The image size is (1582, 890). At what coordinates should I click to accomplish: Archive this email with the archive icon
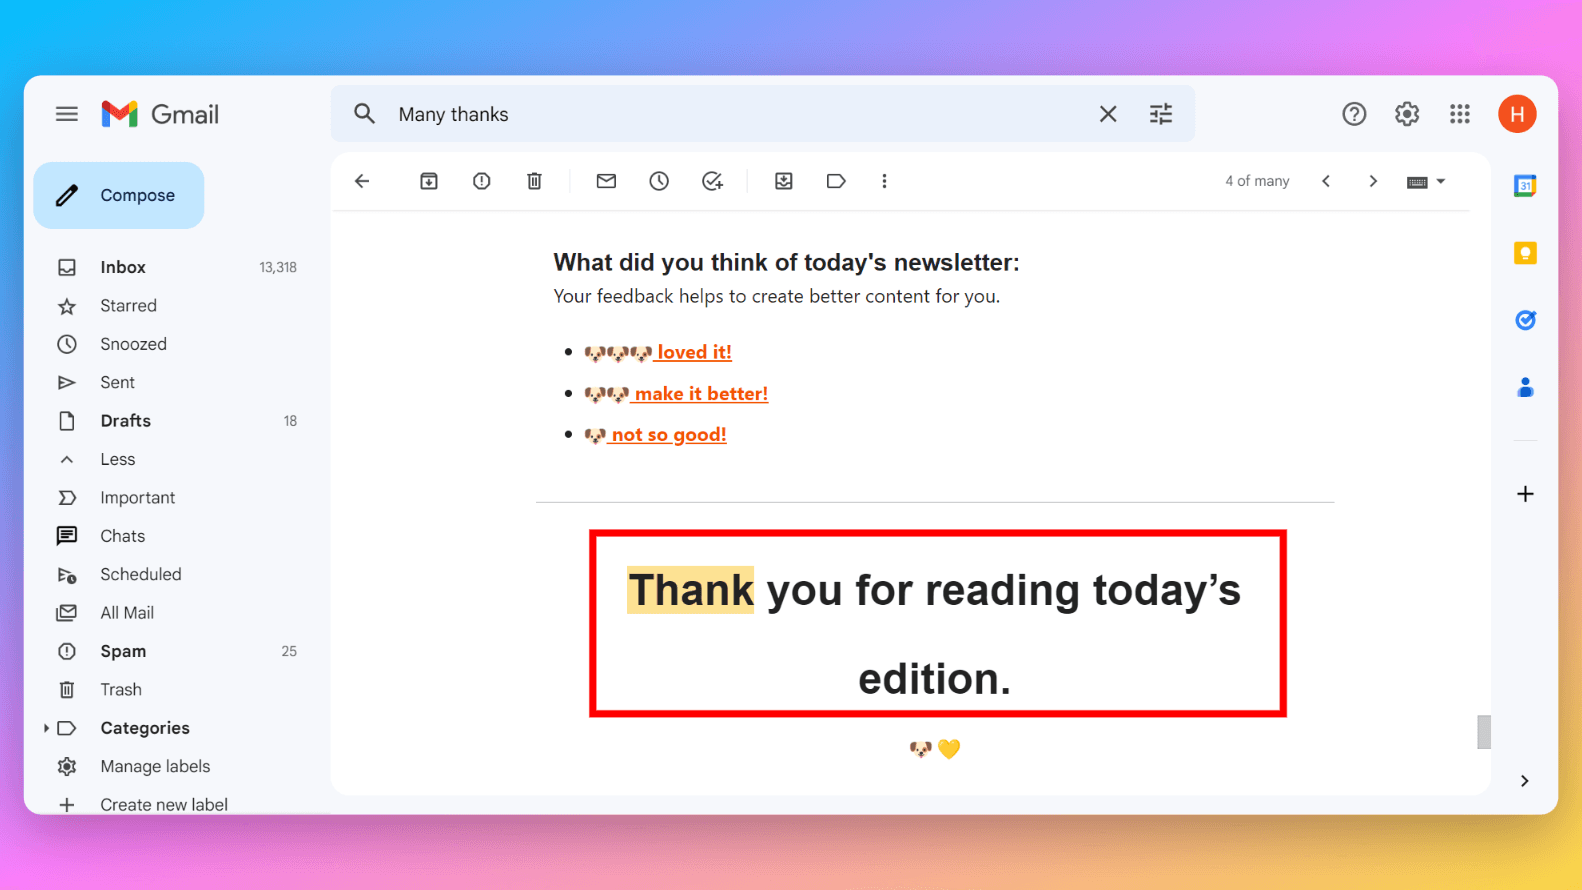point(429,181)
